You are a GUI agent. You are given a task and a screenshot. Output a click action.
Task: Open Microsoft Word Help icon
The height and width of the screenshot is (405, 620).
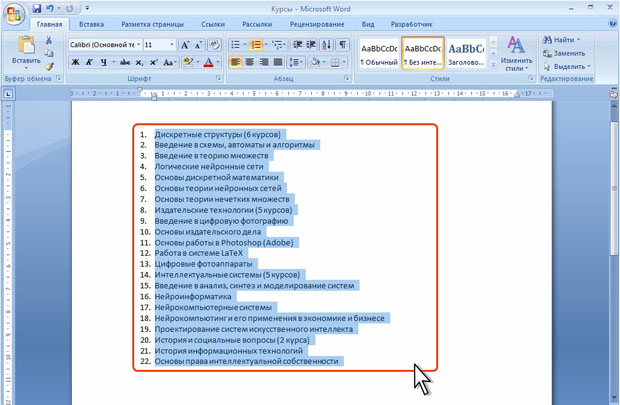pos(610,23)
